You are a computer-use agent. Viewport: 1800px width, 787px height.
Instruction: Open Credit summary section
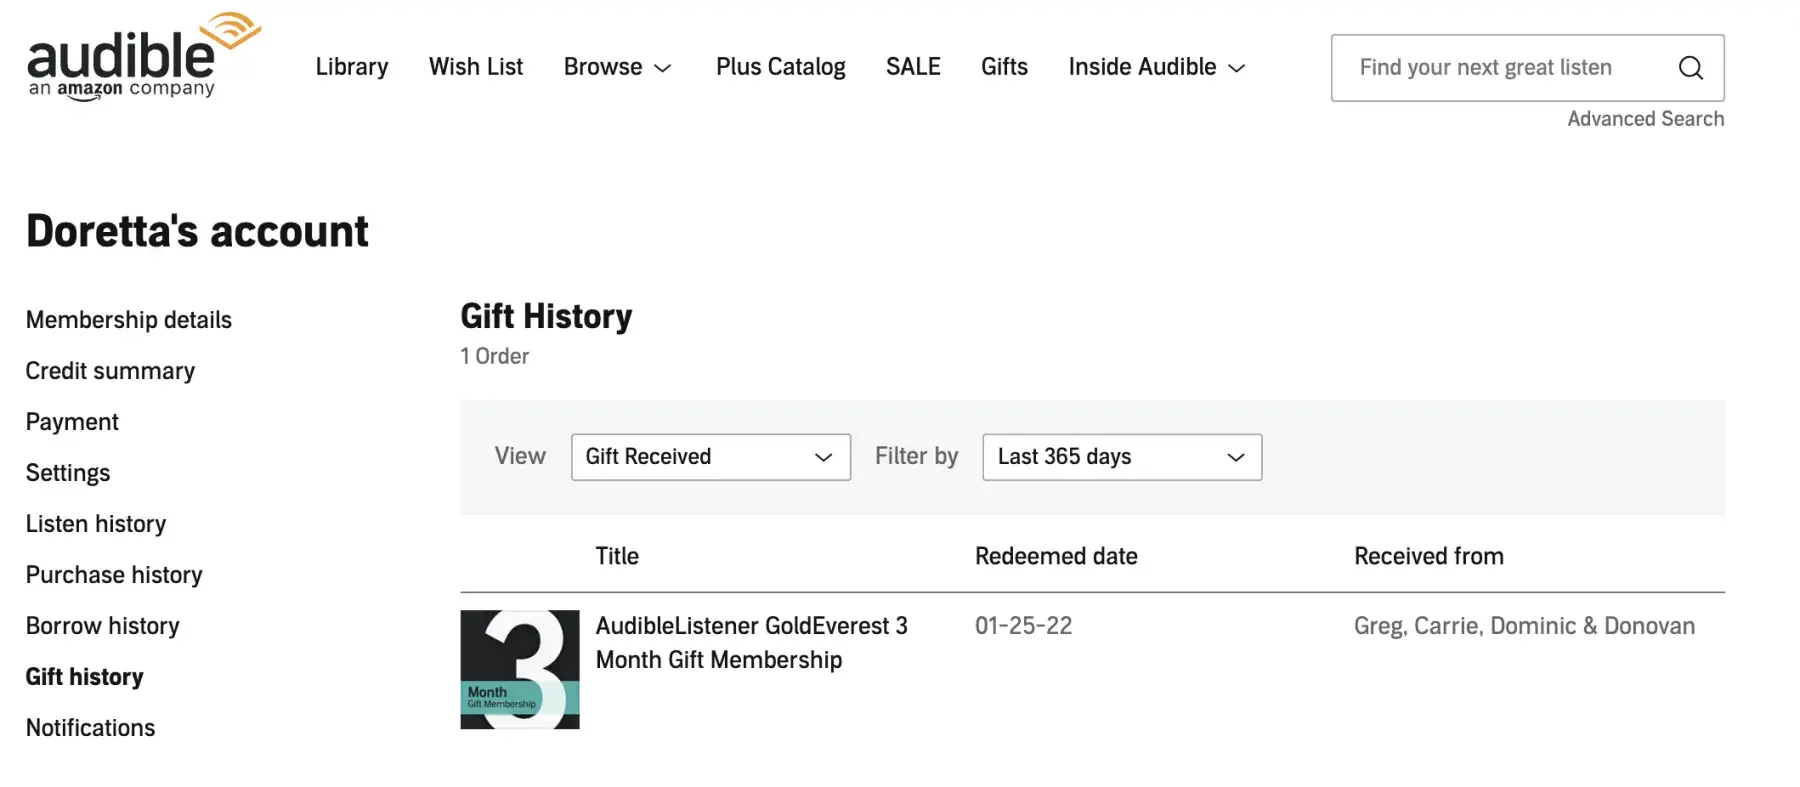[110, 371]
